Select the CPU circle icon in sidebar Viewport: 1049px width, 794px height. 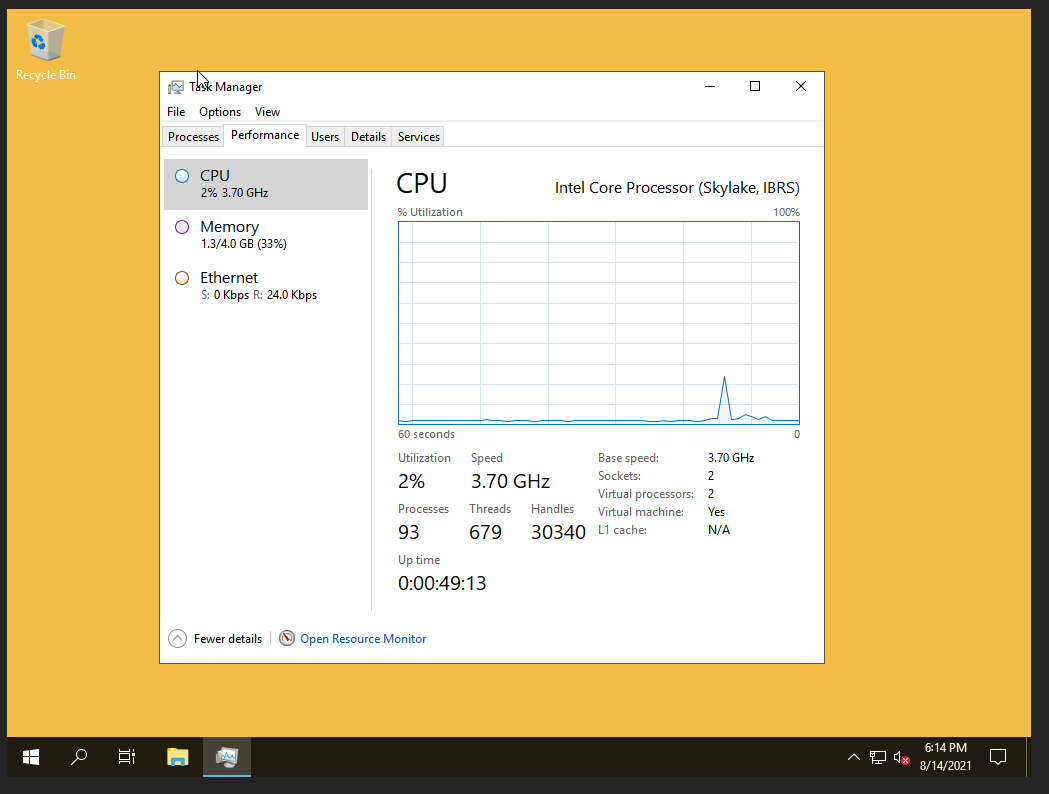[182, 176]
